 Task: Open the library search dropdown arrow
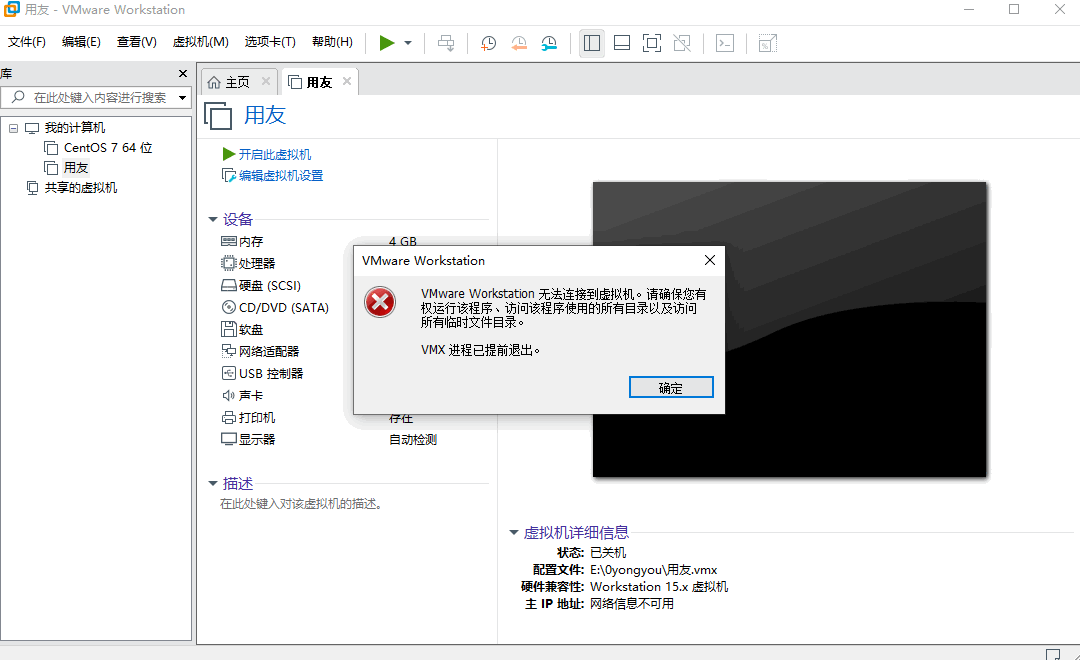click(x=183, y=98)
